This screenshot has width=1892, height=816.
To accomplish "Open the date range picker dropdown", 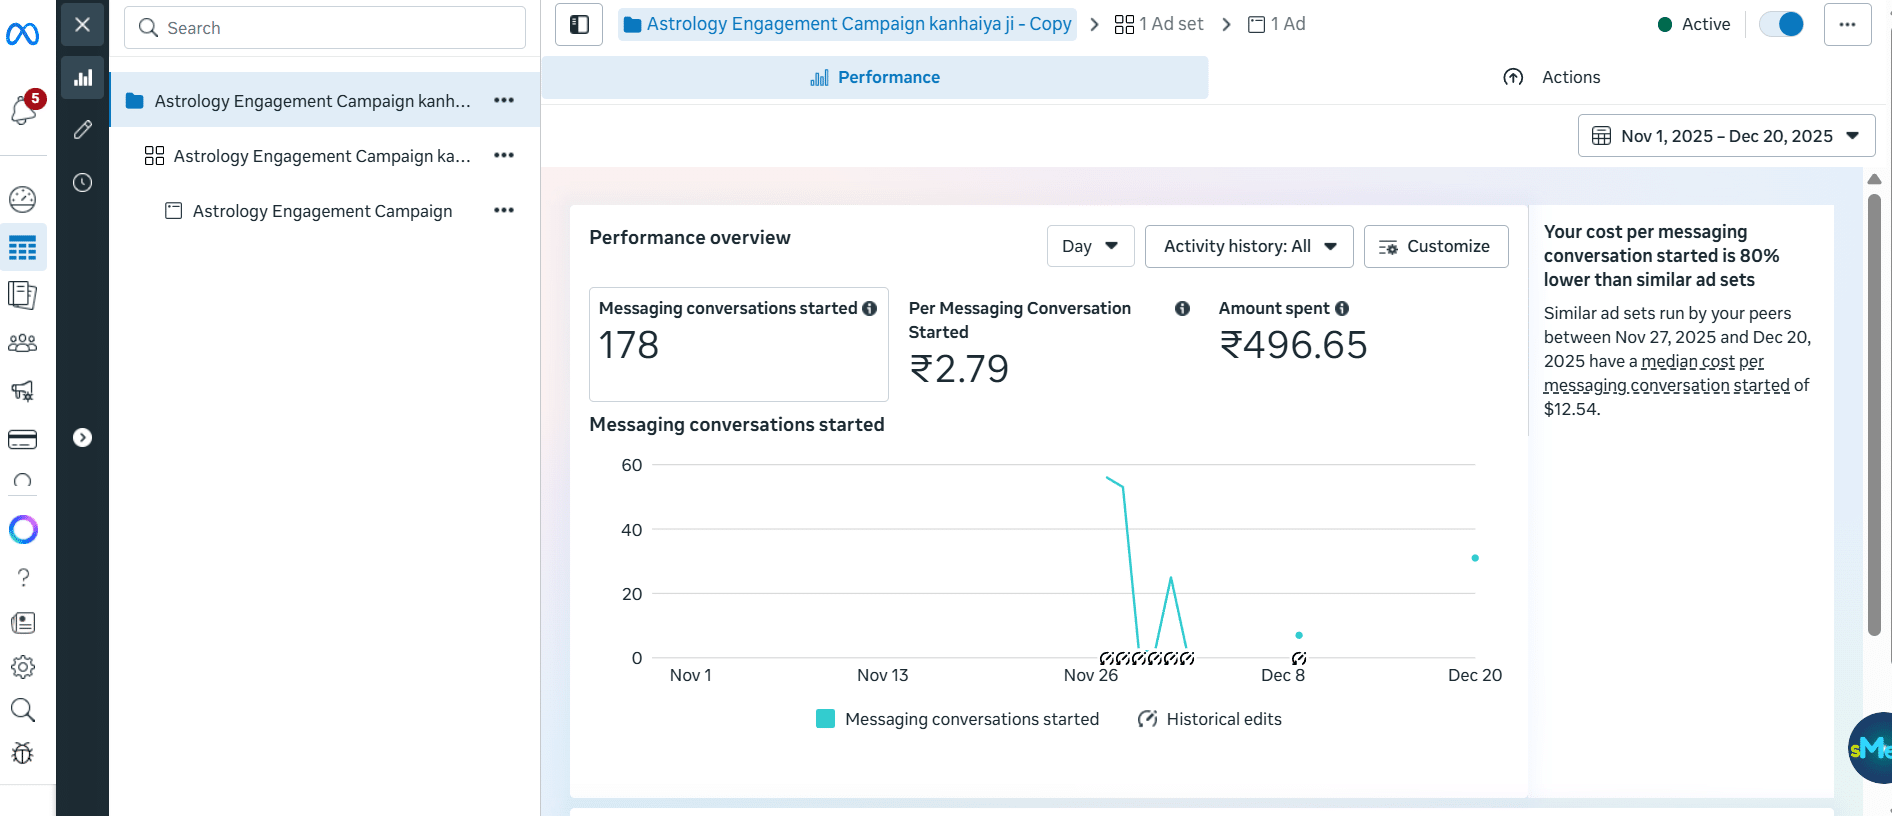I will [1726, 136].
